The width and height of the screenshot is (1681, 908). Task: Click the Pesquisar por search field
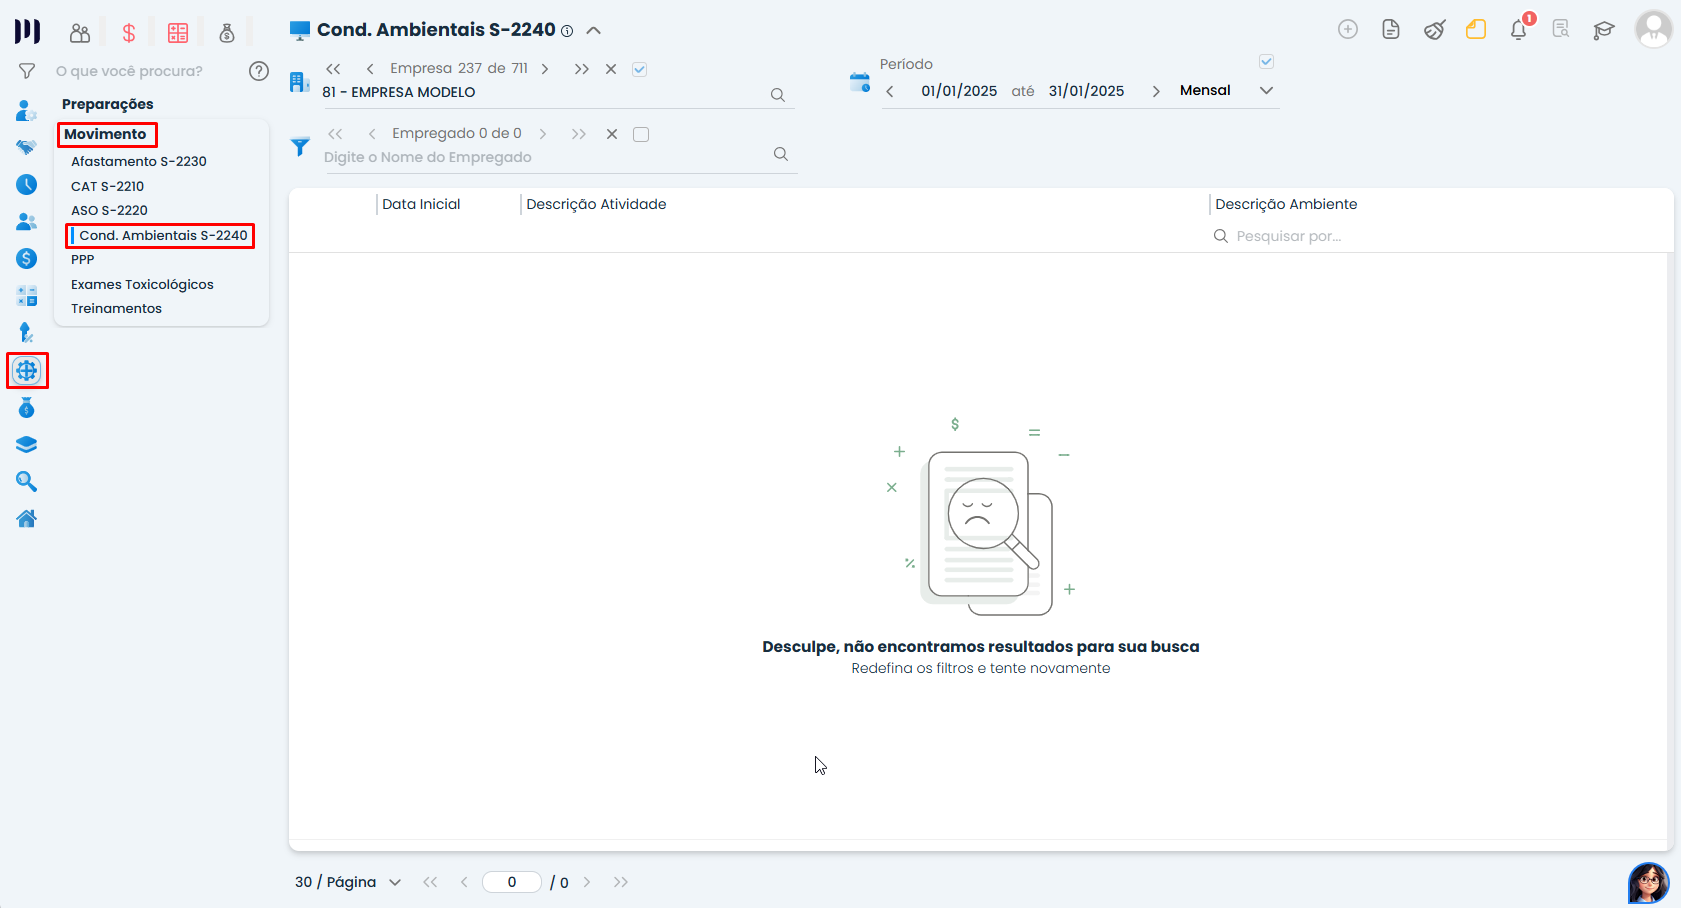pos(1288,236)
